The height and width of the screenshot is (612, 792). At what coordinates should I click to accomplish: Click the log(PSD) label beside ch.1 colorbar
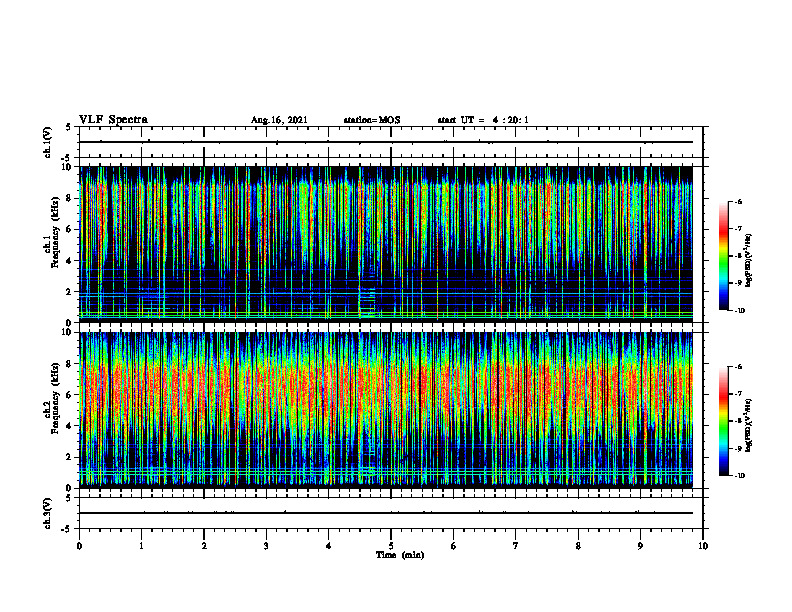749,260
